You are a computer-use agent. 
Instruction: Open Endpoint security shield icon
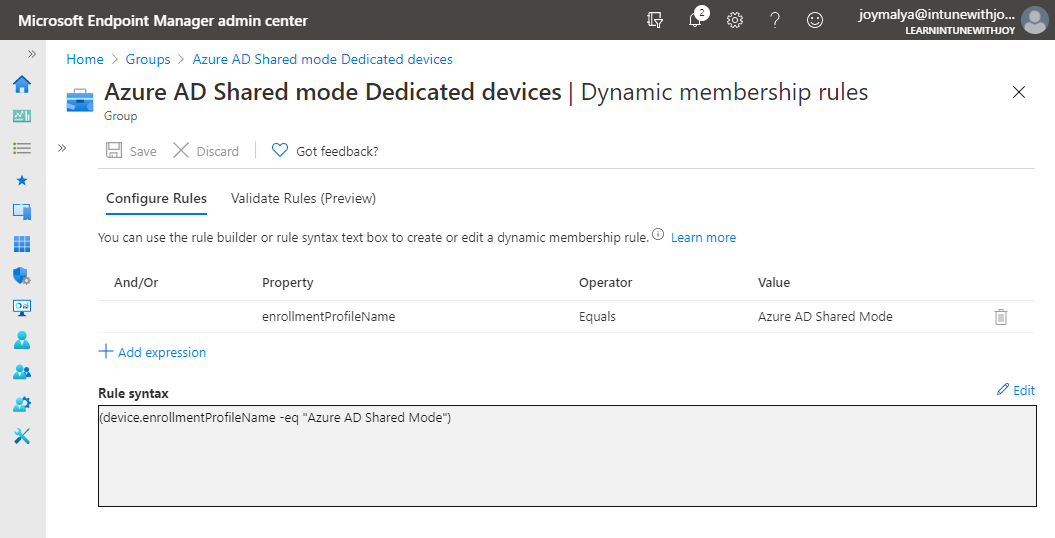click(x=22, y=276)
